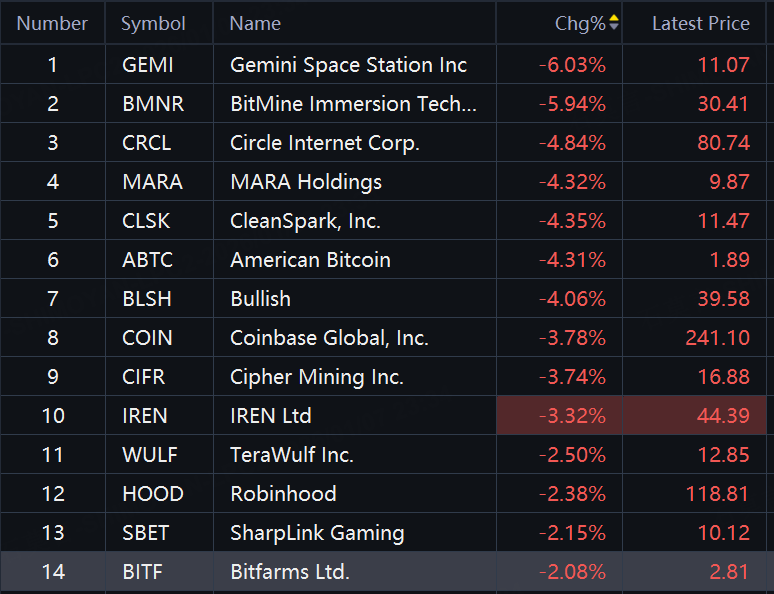Select the Bitfarms Ltd. row
This screenshot has height=594, width=774.
pos(289,572)
